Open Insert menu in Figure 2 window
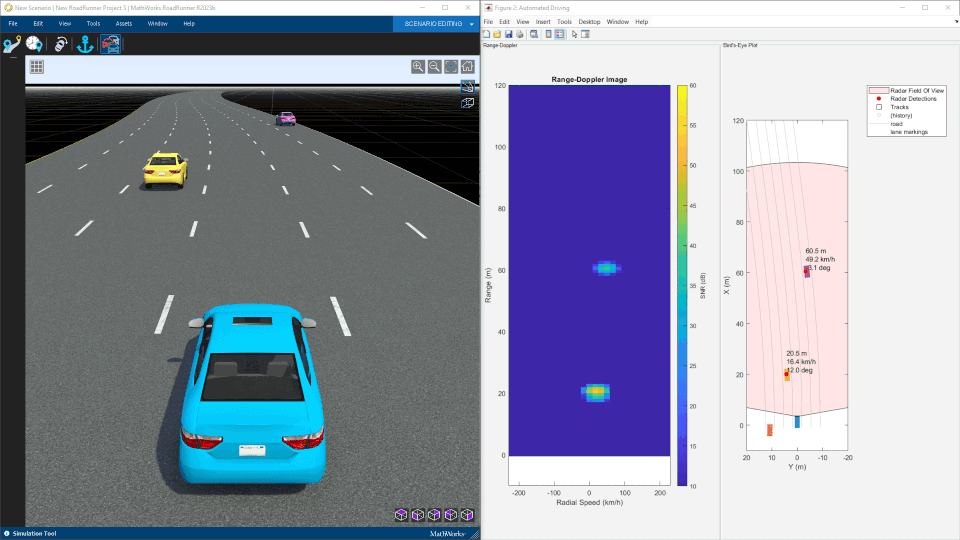The image size is (960, 540). pos(543,22)
